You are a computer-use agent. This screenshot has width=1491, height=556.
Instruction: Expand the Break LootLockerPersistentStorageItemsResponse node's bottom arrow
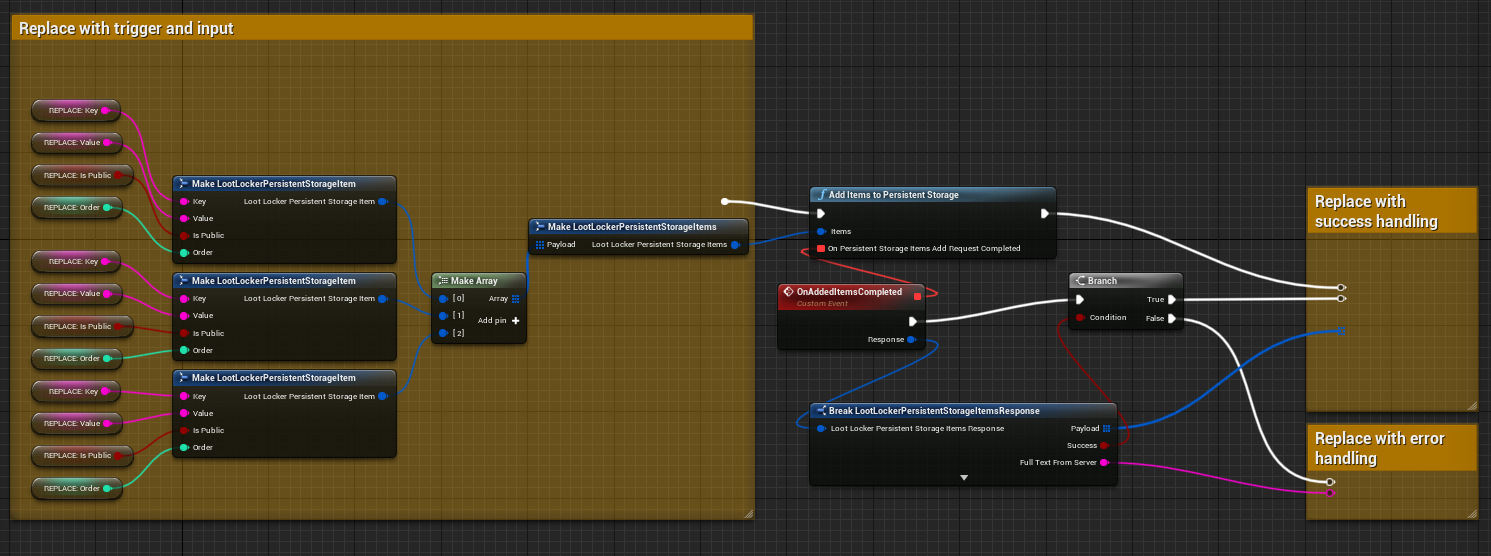(x=964, y=478)
